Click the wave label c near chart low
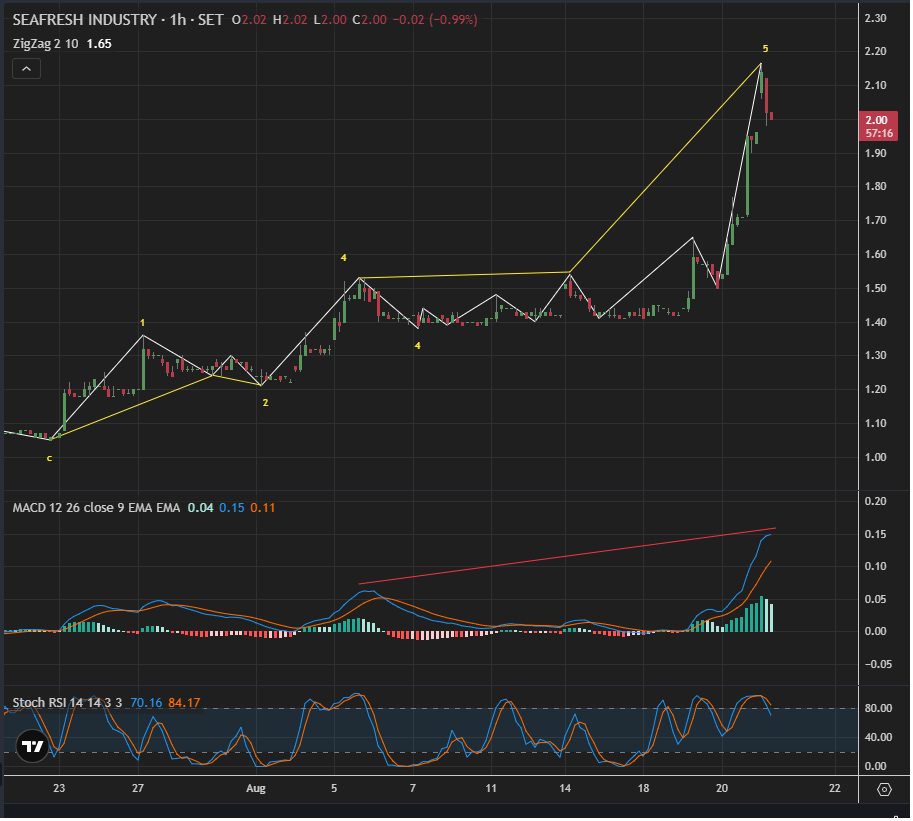913x821 pixels. click(x=49, y=459)
